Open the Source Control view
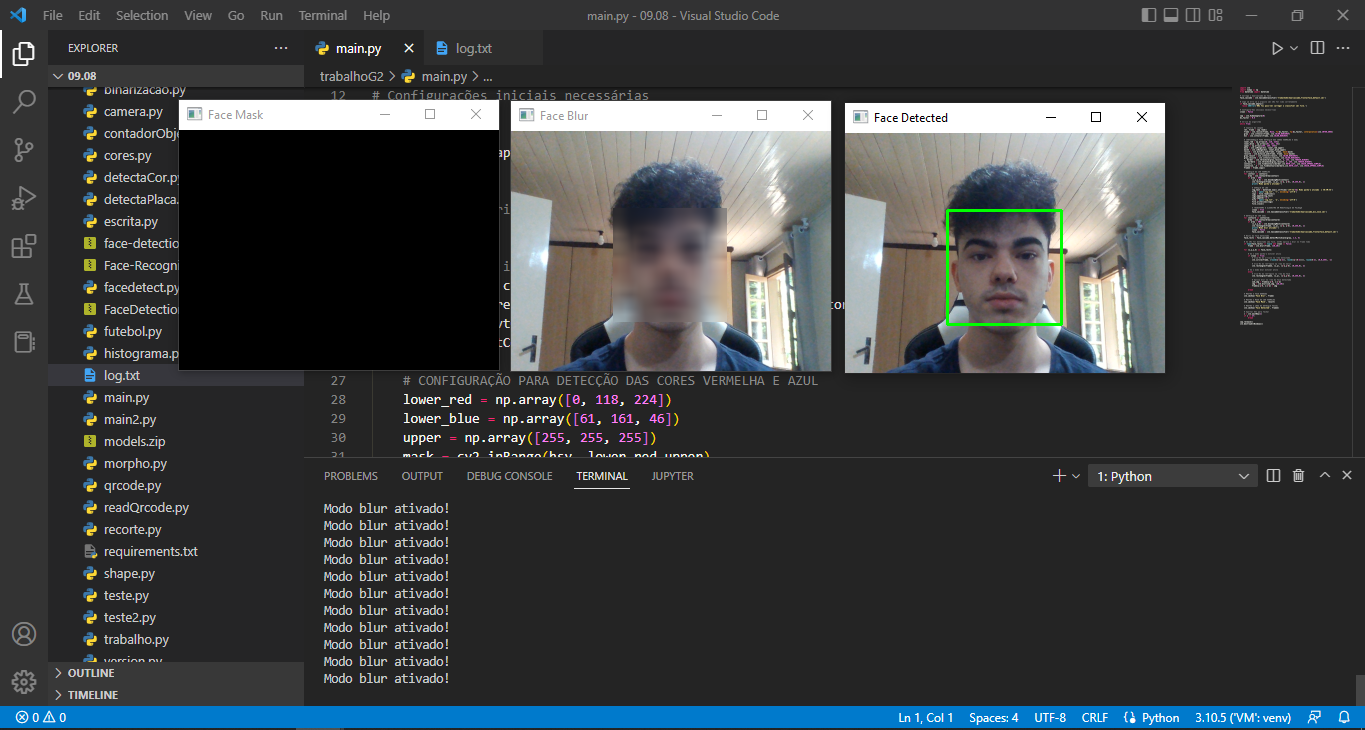1365x730 pixels. coord(24,149)
